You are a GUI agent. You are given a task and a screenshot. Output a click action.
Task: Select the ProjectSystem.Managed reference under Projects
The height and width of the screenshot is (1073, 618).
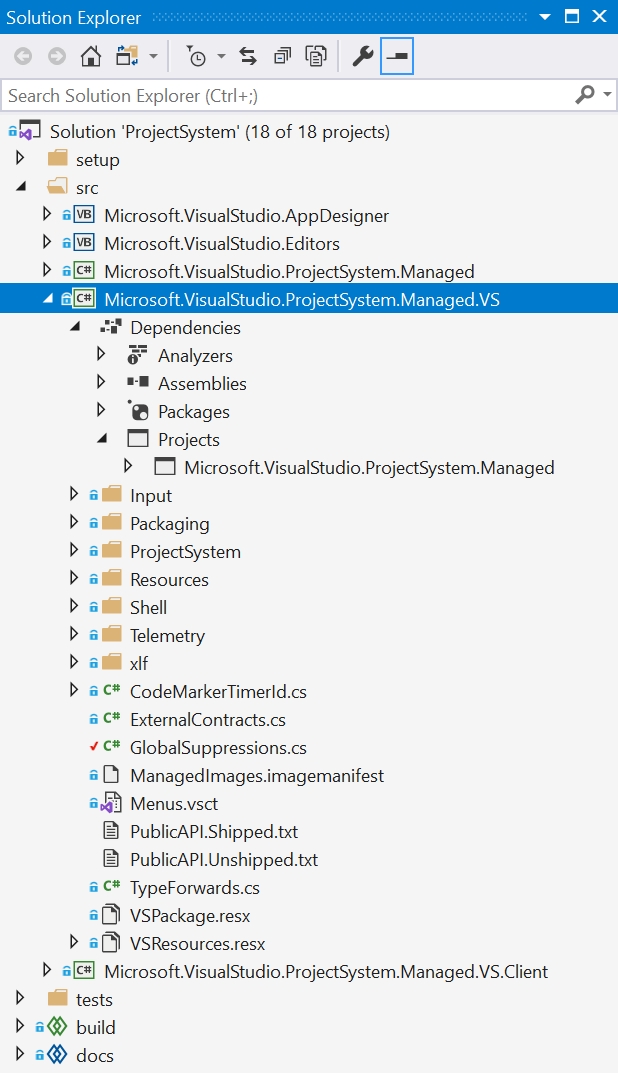pyautogui.click(x=370, y=467)
